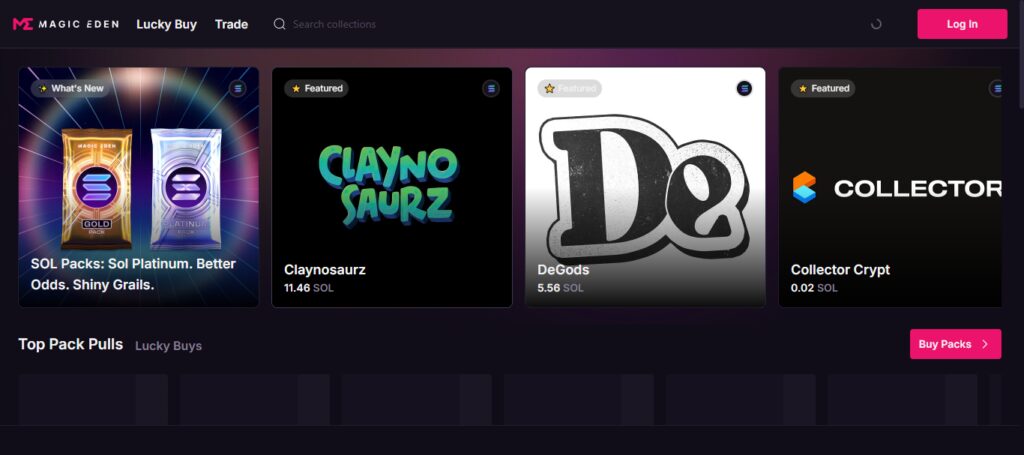Open the Lucky Buy menu
Image resolution: width=1024 pixels, height=455 pixels.
pos(167,24)
